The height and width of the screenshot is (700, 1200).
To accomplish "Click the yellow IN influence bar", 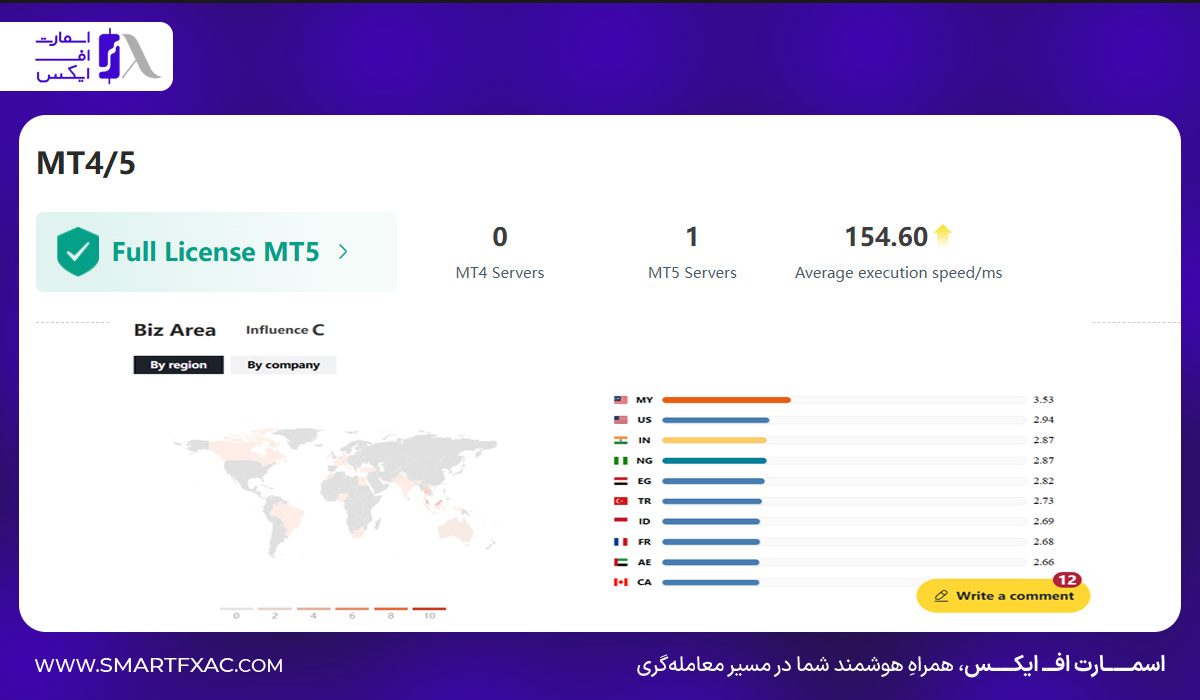I will [714, 440].
